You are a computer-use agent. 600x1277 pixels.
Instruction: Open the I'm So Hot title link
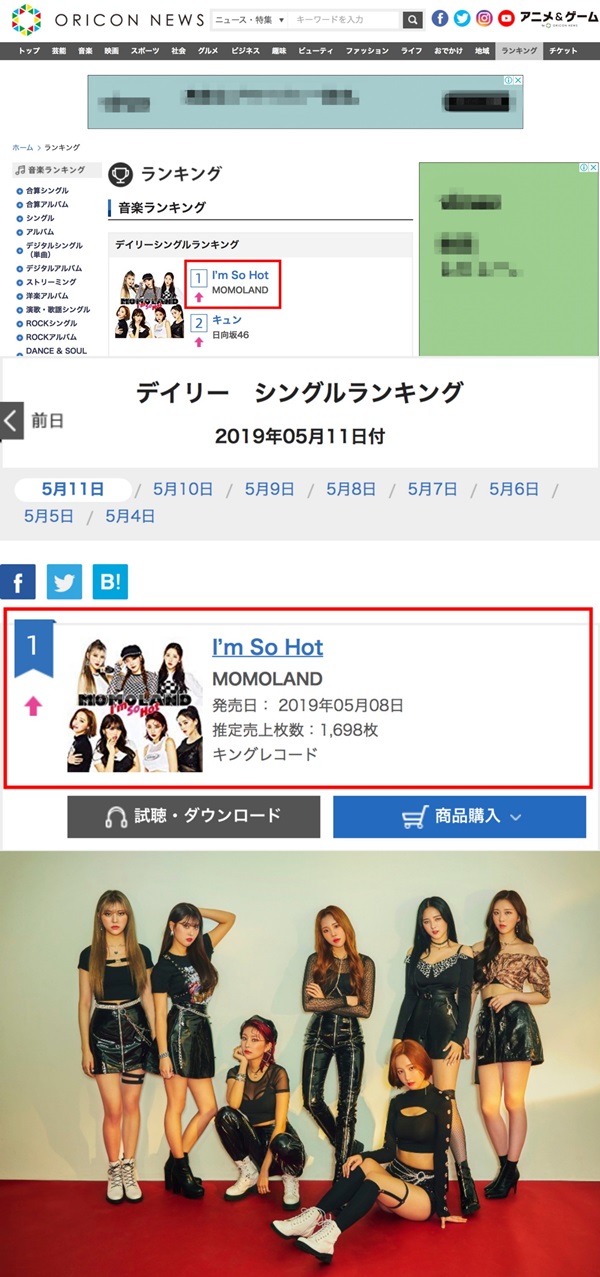point(268,647)
